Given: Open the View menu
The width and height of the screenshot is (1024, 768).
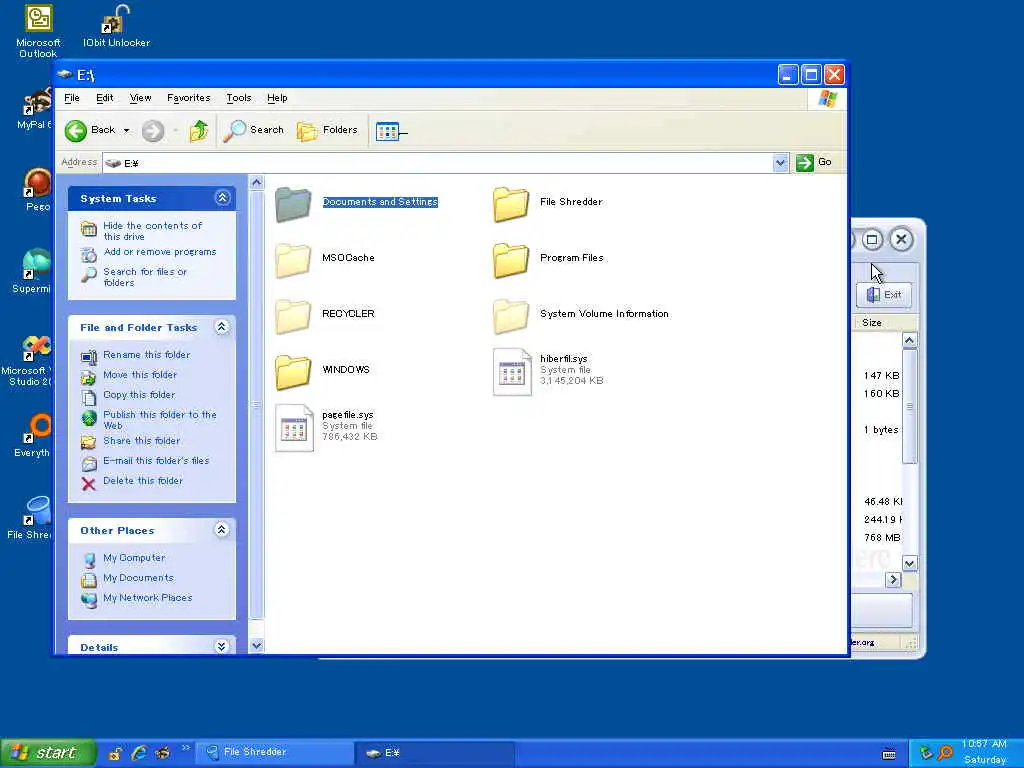Looking at the screenshot, I should [x=140, y=98].
